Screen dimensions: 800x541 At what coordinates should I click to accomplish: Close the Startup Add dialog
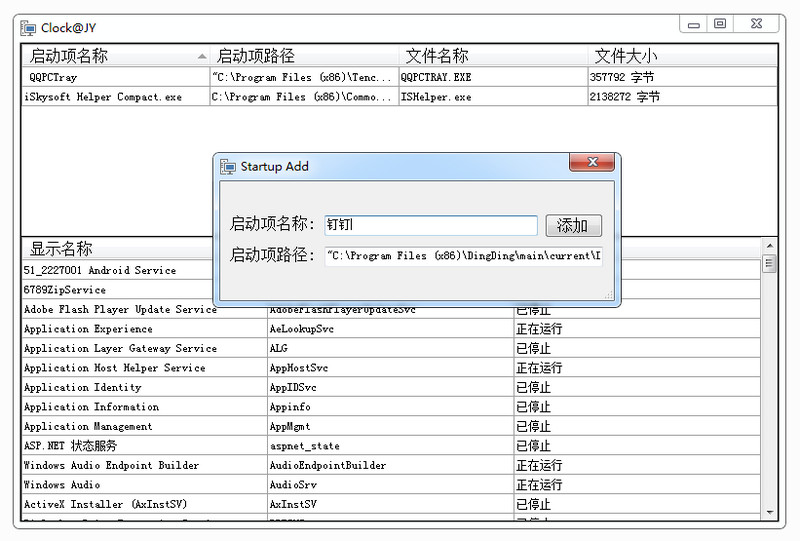[x=592, y=162]
